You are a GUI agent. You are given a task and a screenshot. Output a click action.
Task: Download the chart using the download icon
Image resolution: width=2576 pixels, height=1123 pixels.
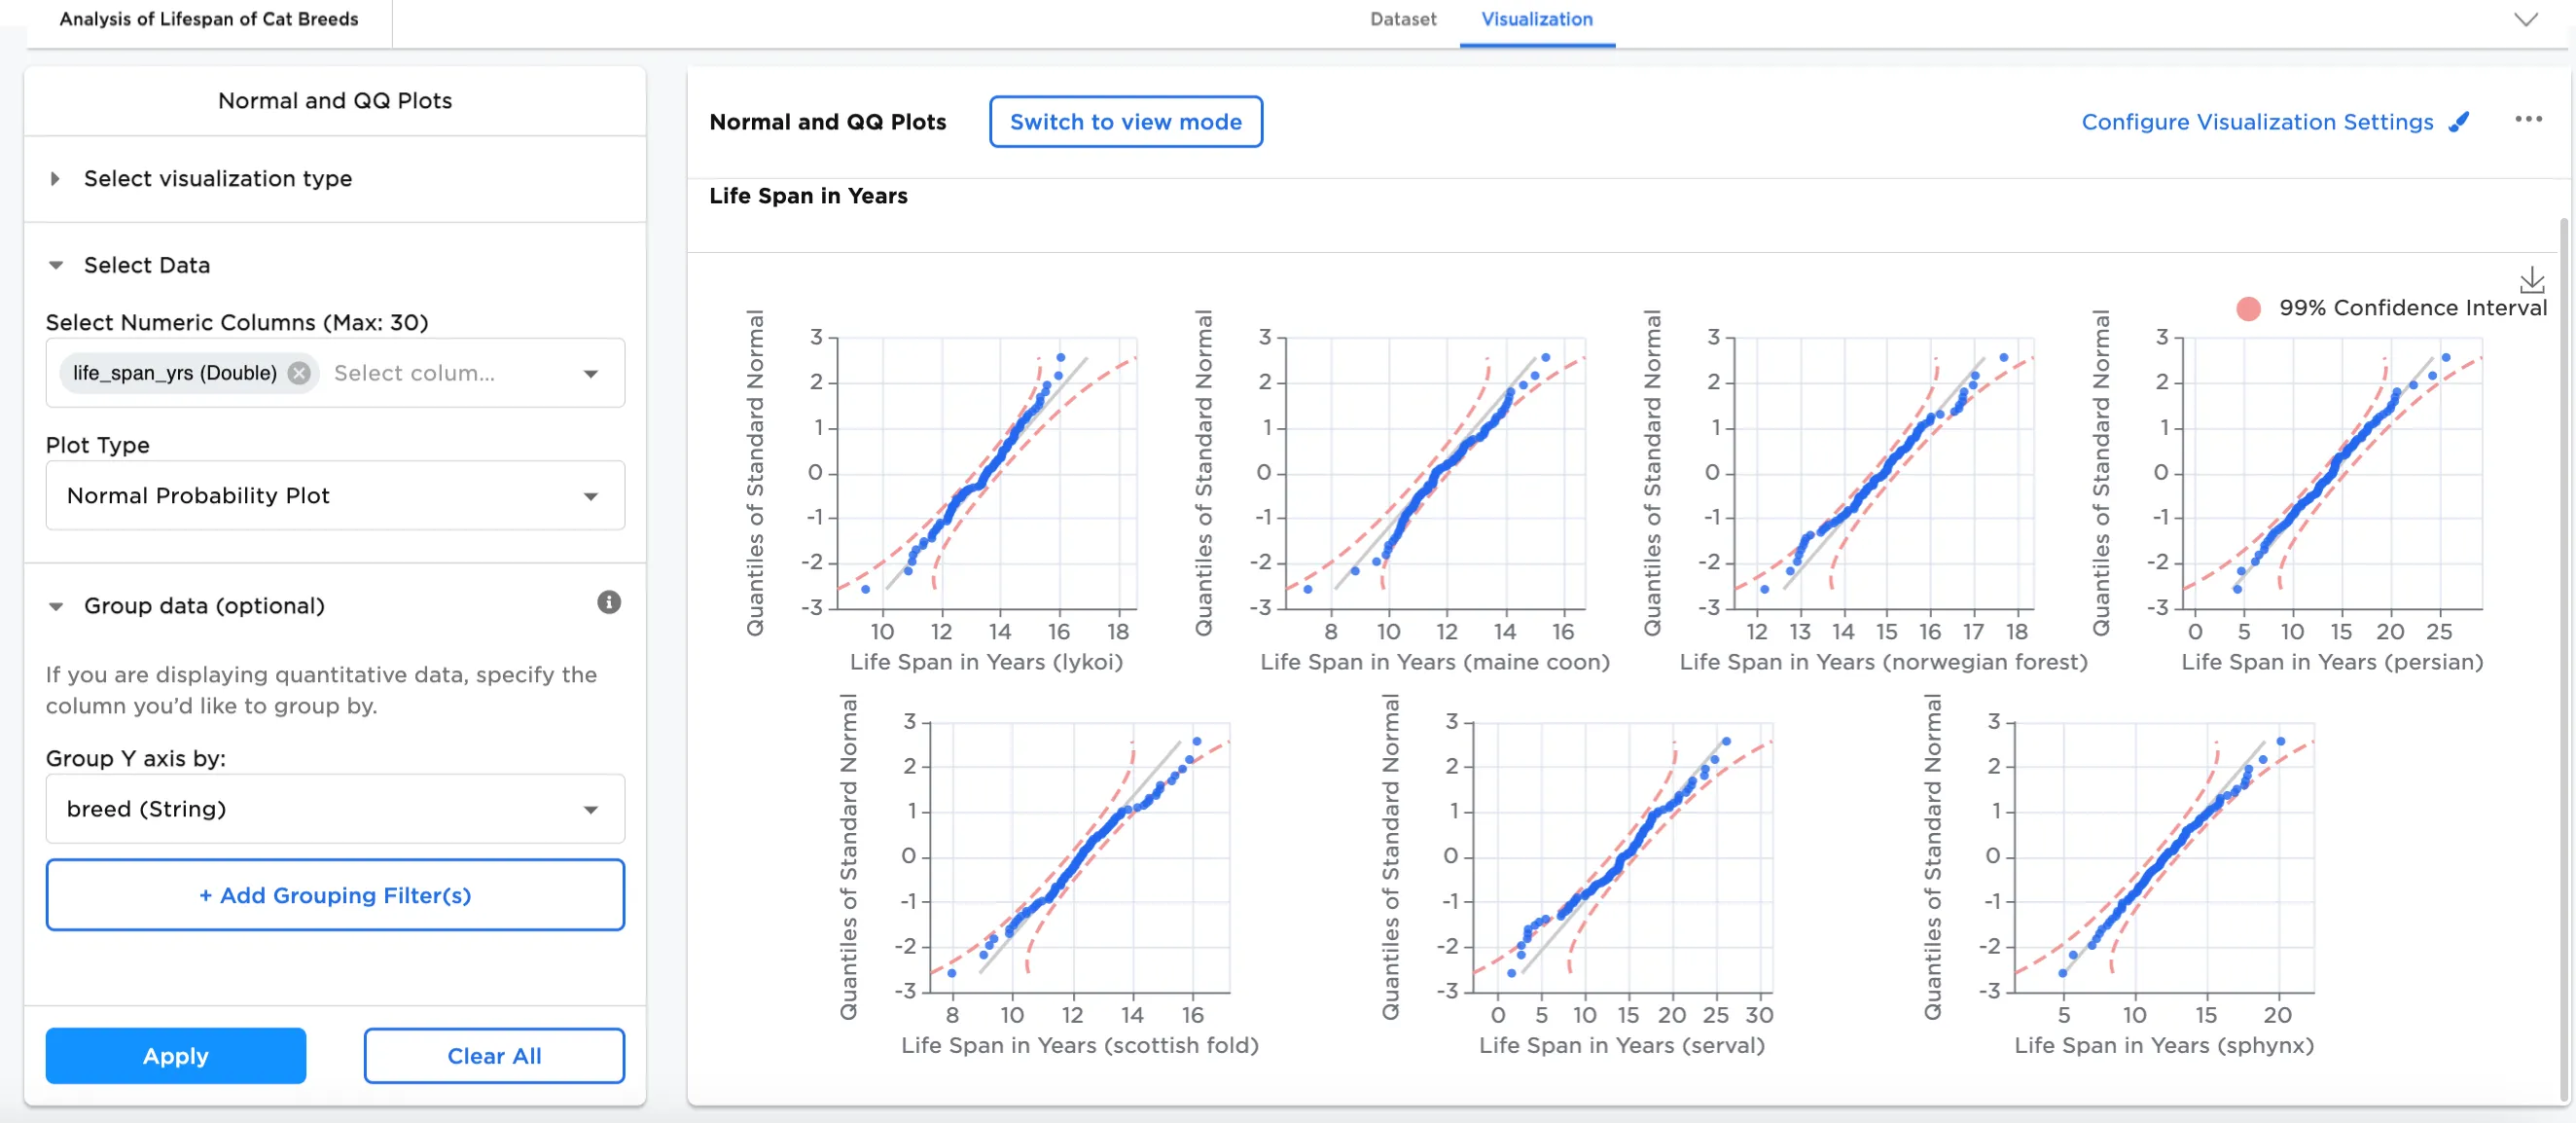(x=2531, y=279)
